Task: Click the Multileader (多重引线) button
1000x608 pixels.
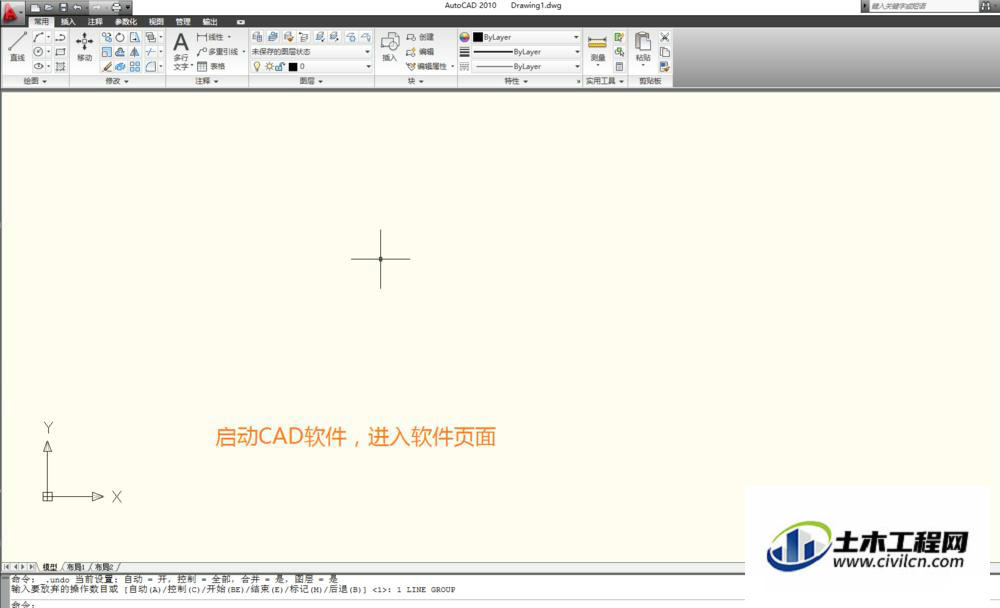Action: [x=220, y=52]
